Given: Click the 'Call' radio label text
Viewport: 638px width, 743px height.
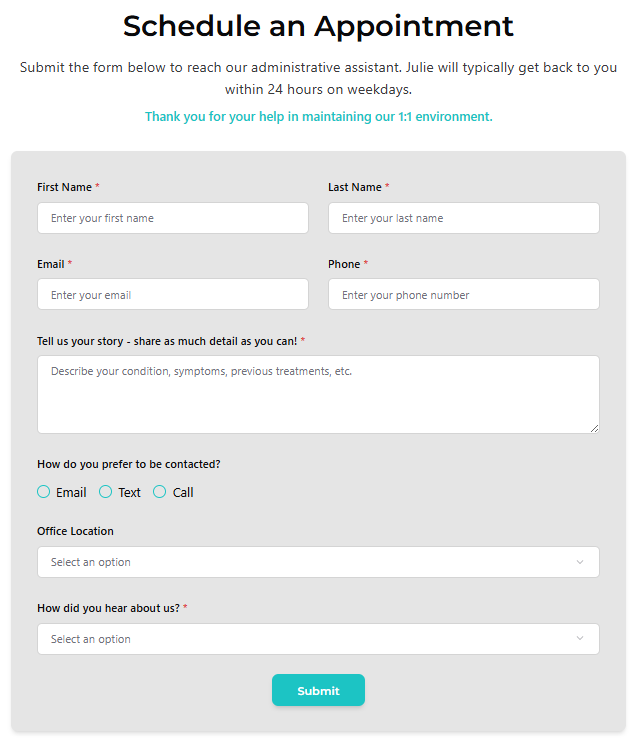Looking at the screenshot, I should coord(183,493).
